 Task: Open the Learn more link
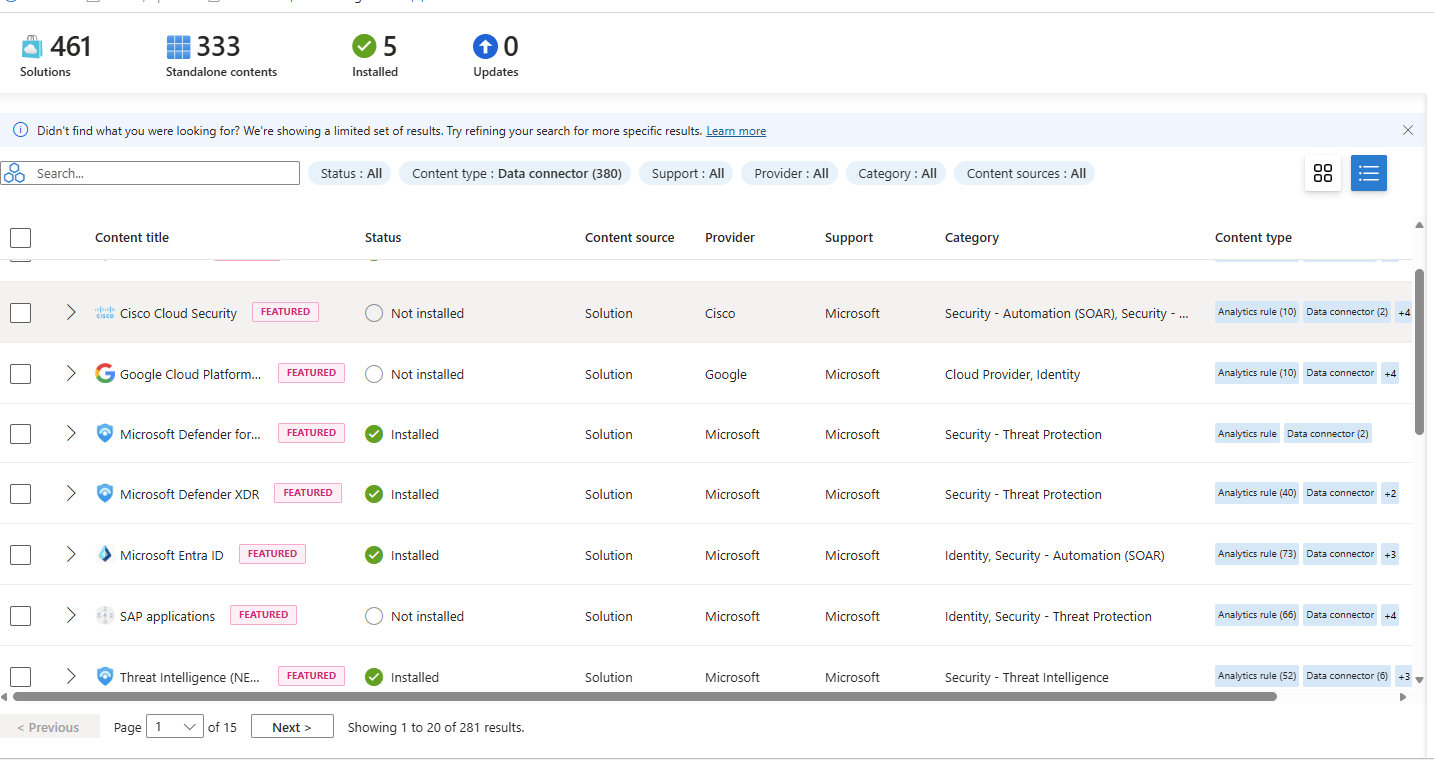(736, 131)
